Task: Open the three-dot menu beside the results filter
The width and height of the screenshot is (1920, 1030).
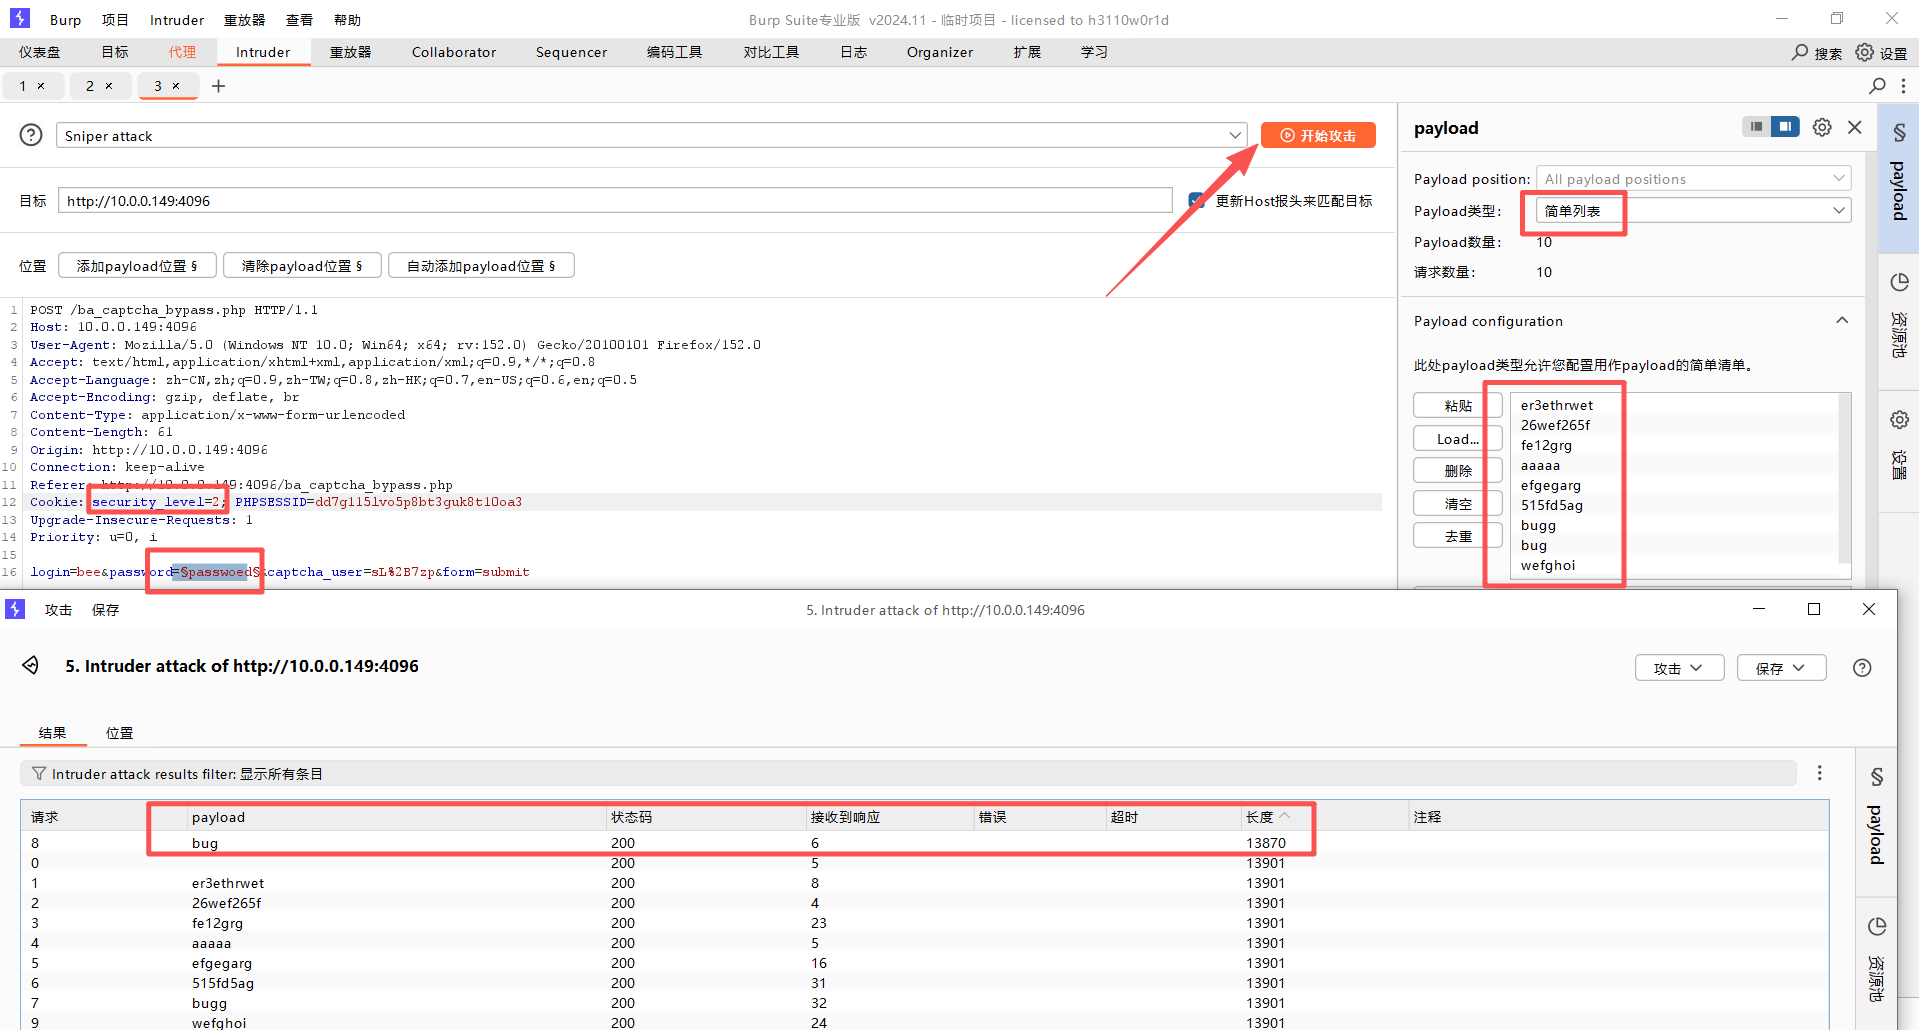Action: tap(1820, 773)
